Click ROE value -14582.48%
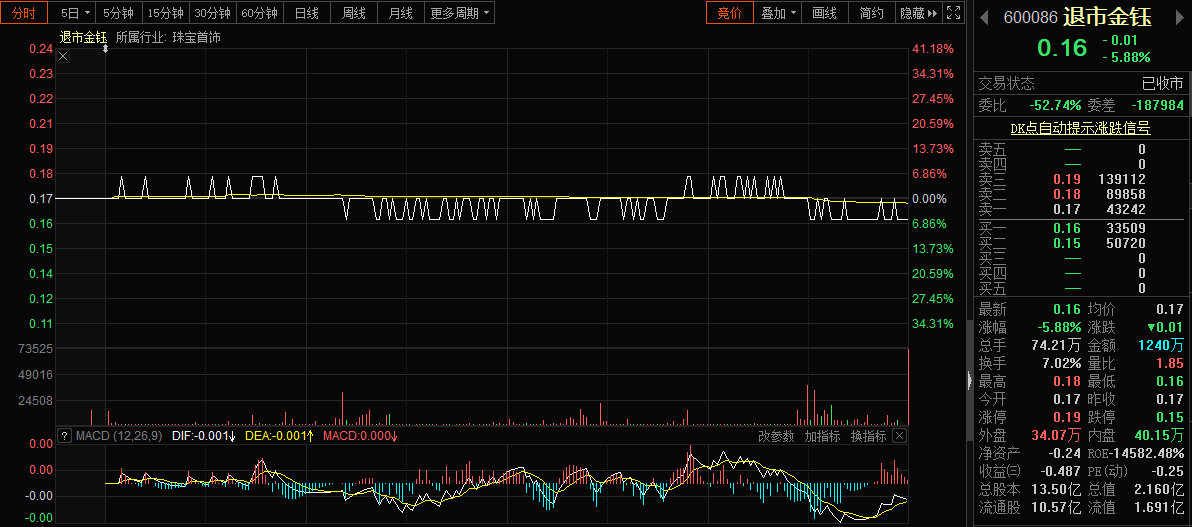This screenshot has height=527, width=1192. [1148, 454]
